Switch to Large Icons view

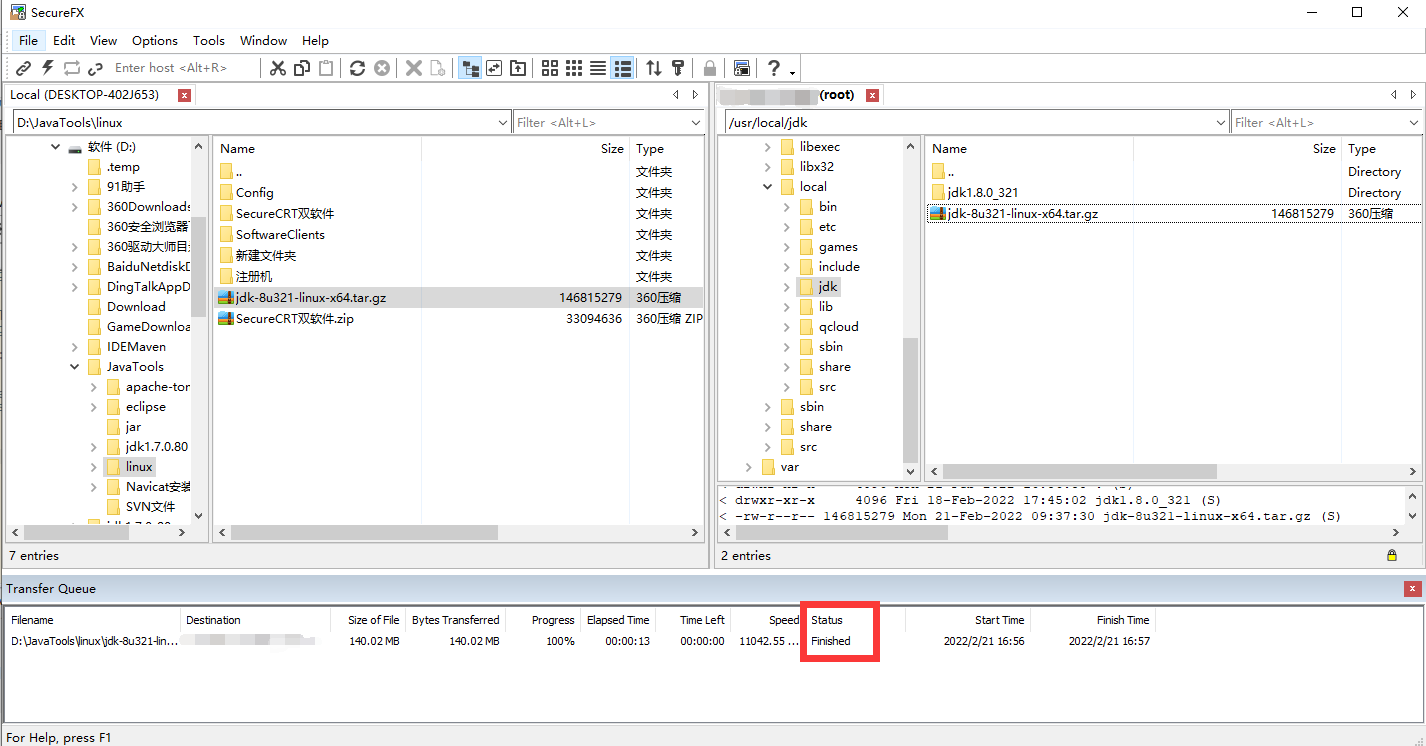point(550,68)
